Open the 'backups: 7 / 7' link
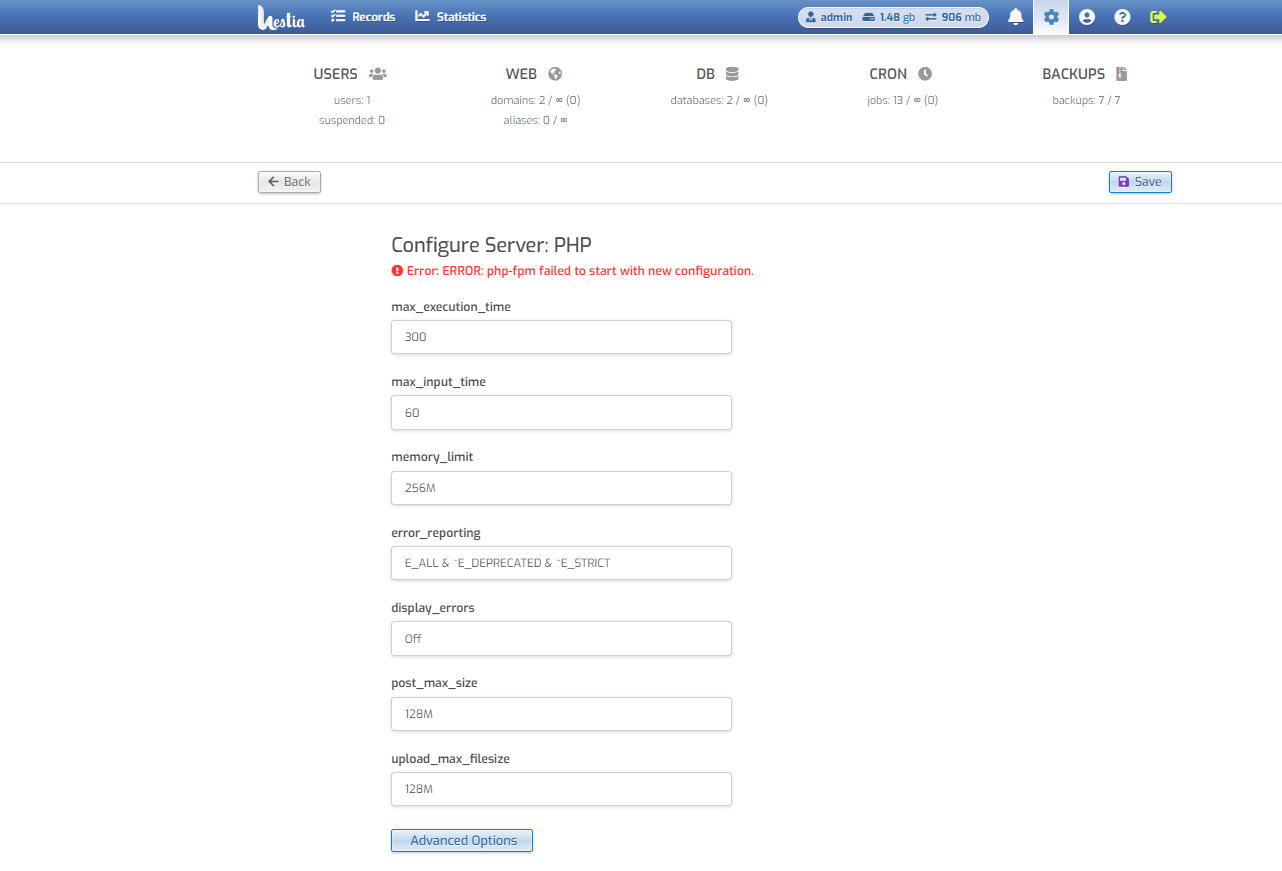Viewport: 1282px width, 871px height. coord(1086,99)
